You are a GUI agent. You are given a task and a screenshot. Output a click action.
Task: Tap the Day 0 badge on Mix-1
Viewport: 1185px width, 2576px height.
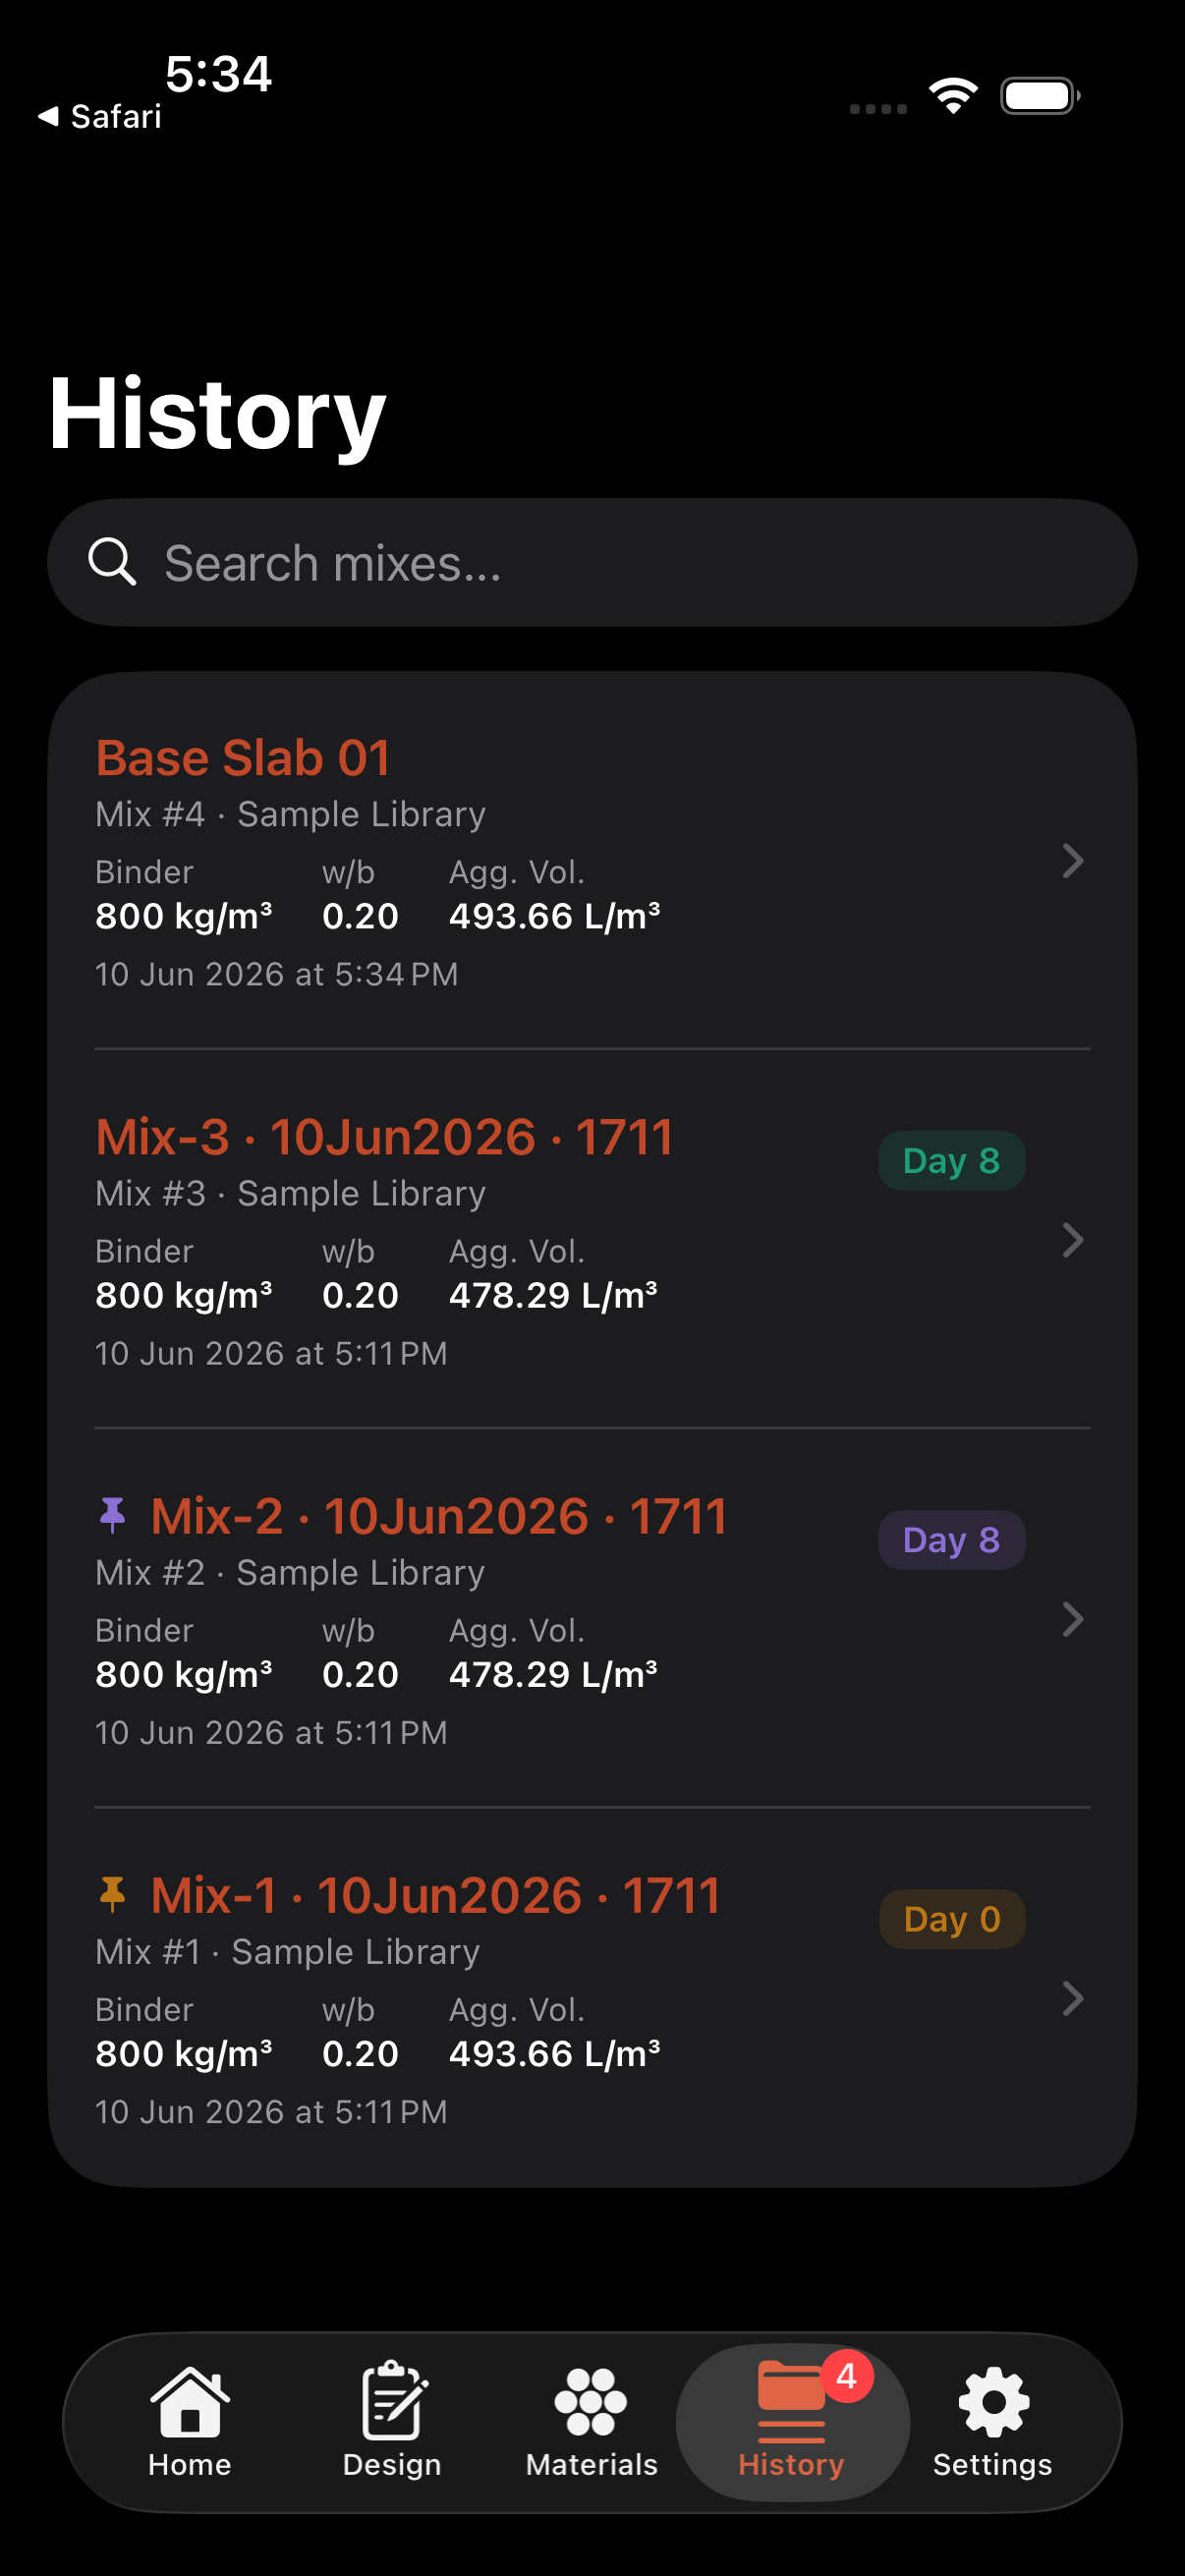[951, 1919]
